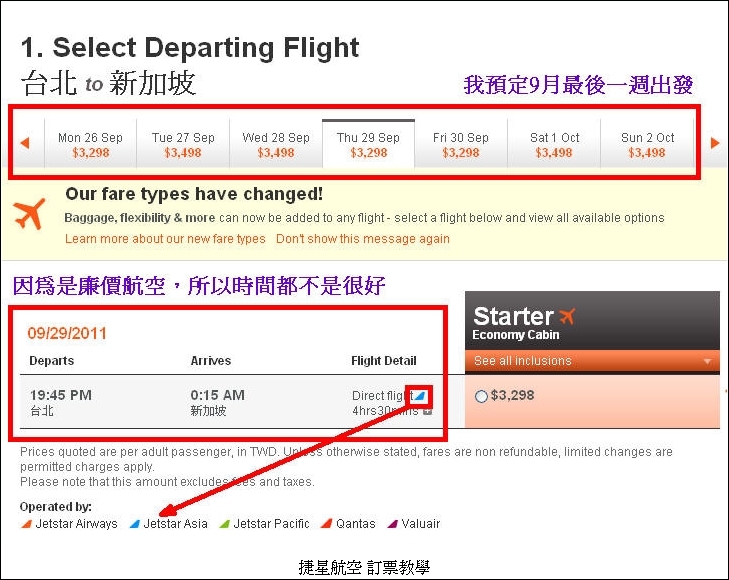
Task: Click the orange airplane icon in the fare notice
Action: [x=30, y=213]
